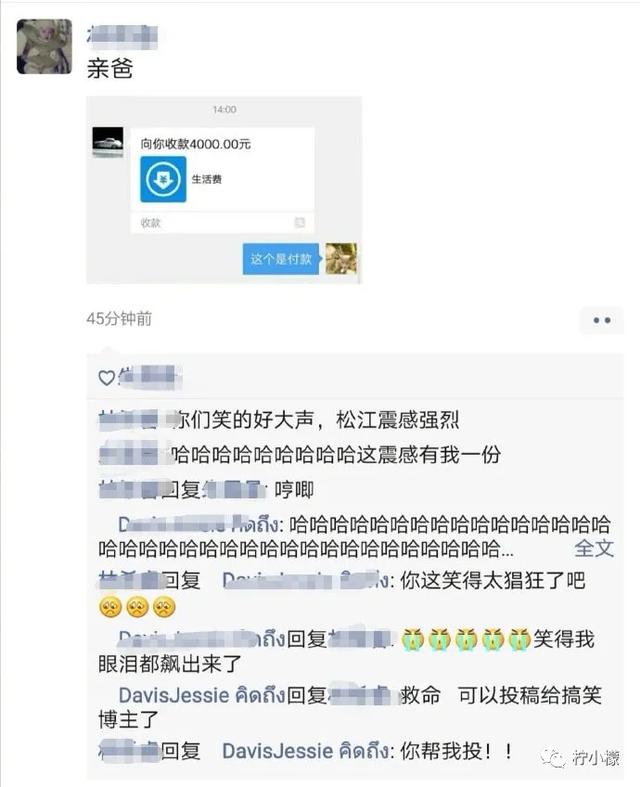Tap the car avatar in chat screenshot

point(108,143)
